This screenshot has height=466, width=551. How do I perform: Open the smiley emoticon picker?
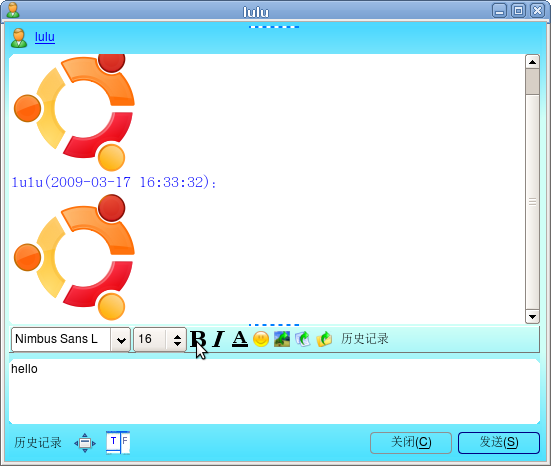[261, 339]
